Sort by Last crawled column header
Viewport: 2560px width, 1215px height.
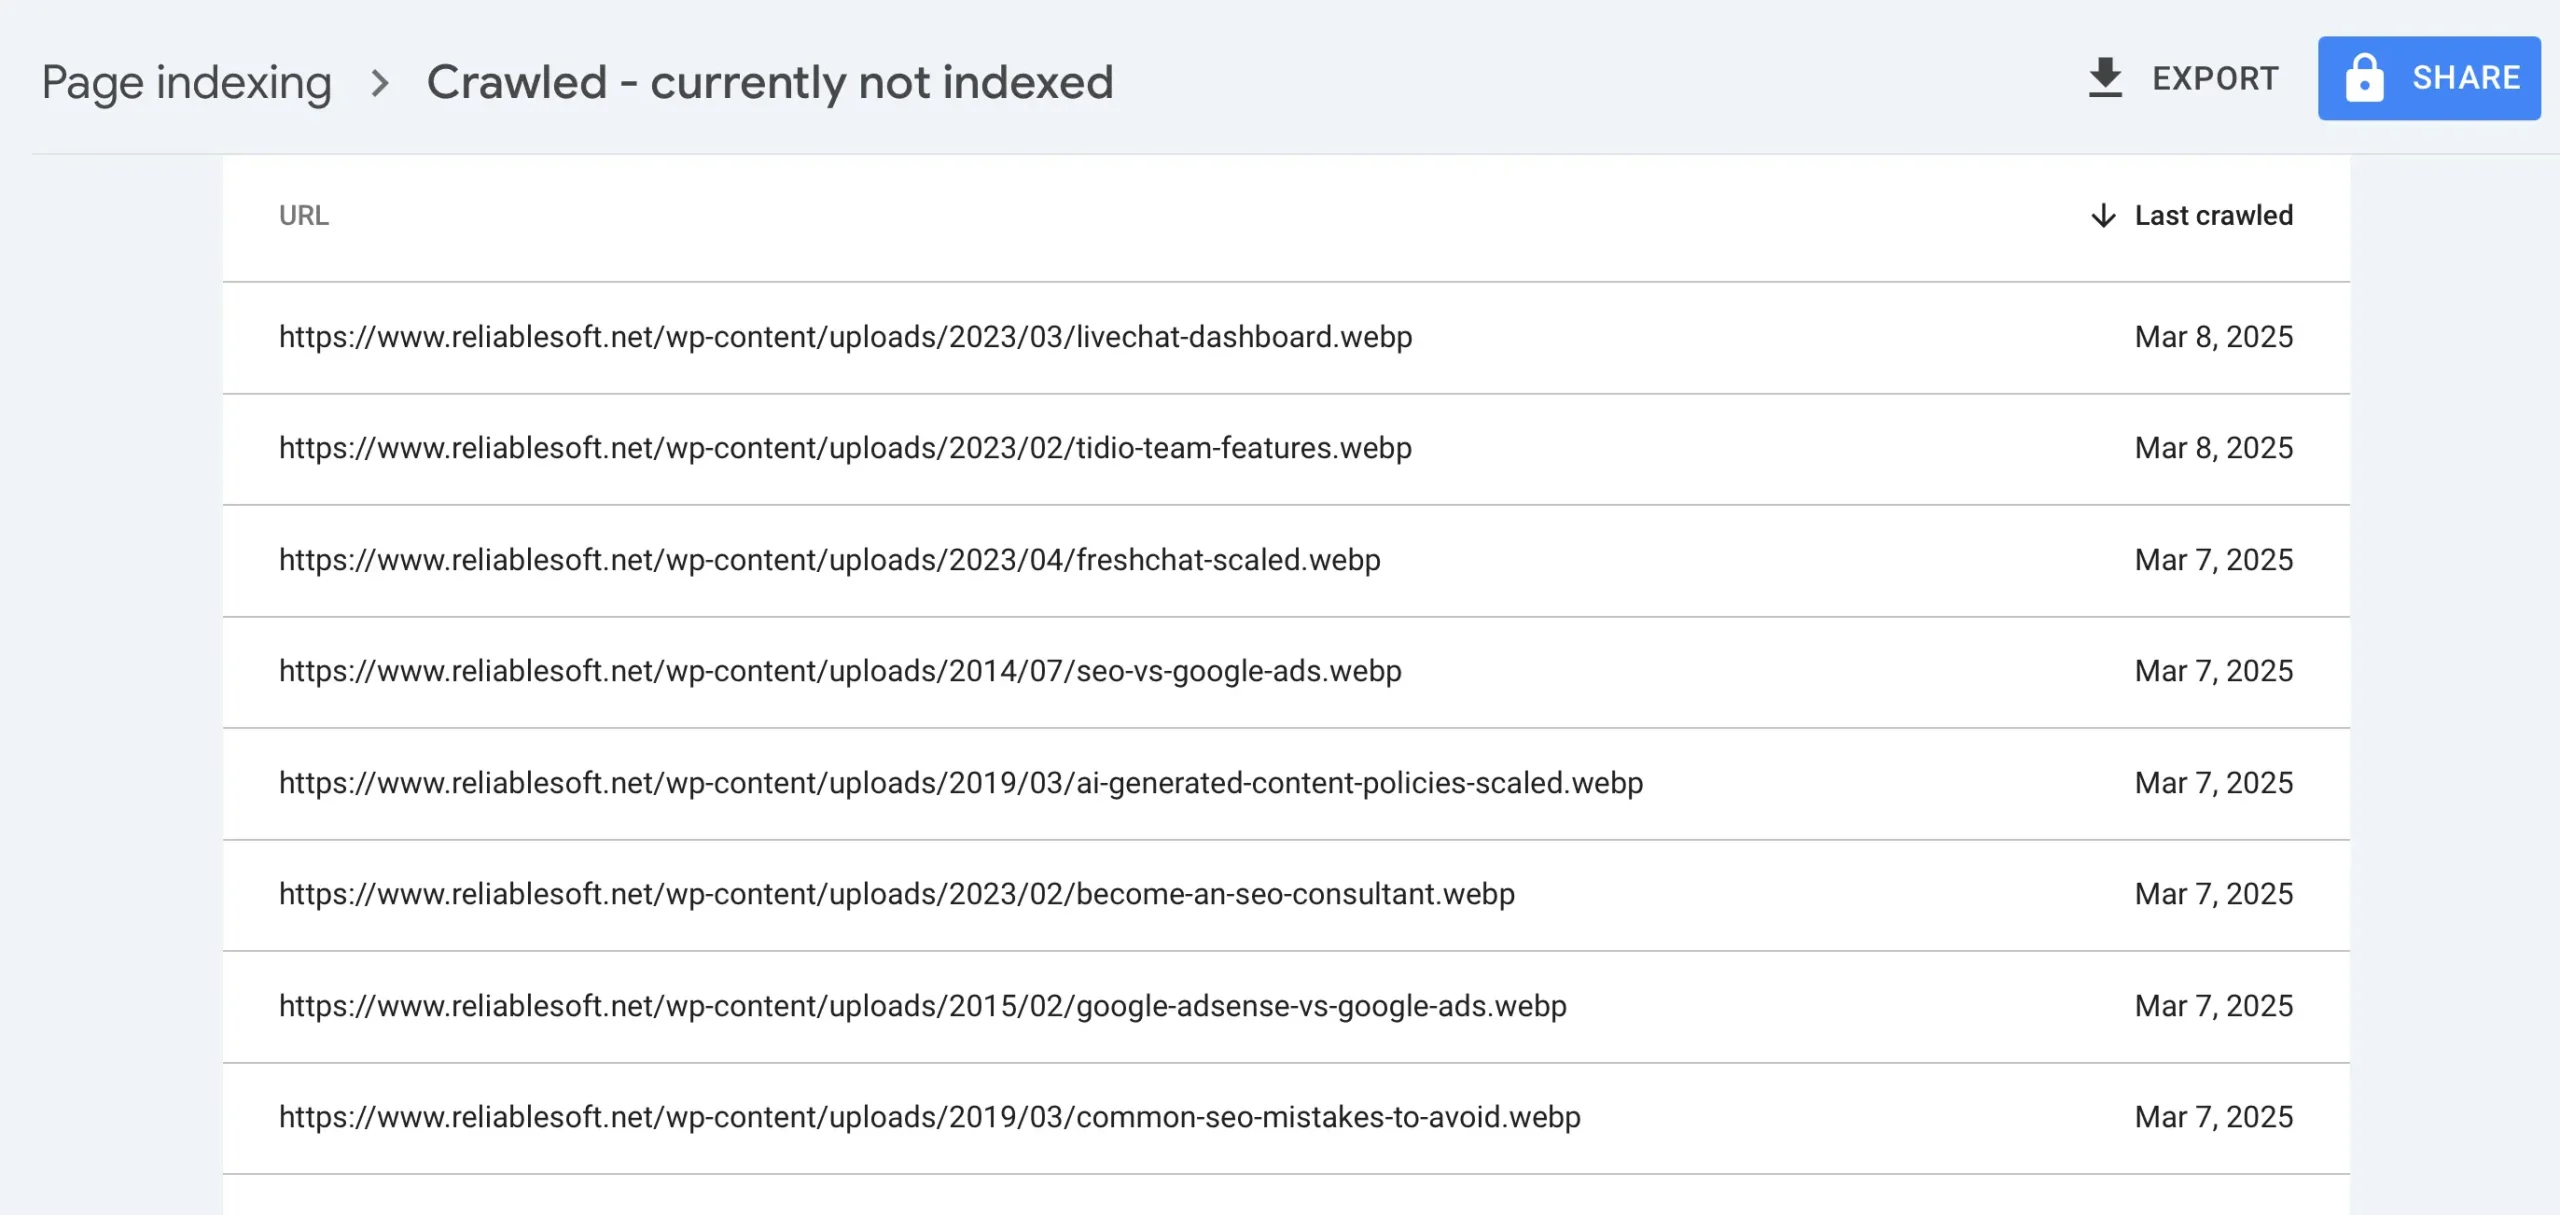(2213, 216)
